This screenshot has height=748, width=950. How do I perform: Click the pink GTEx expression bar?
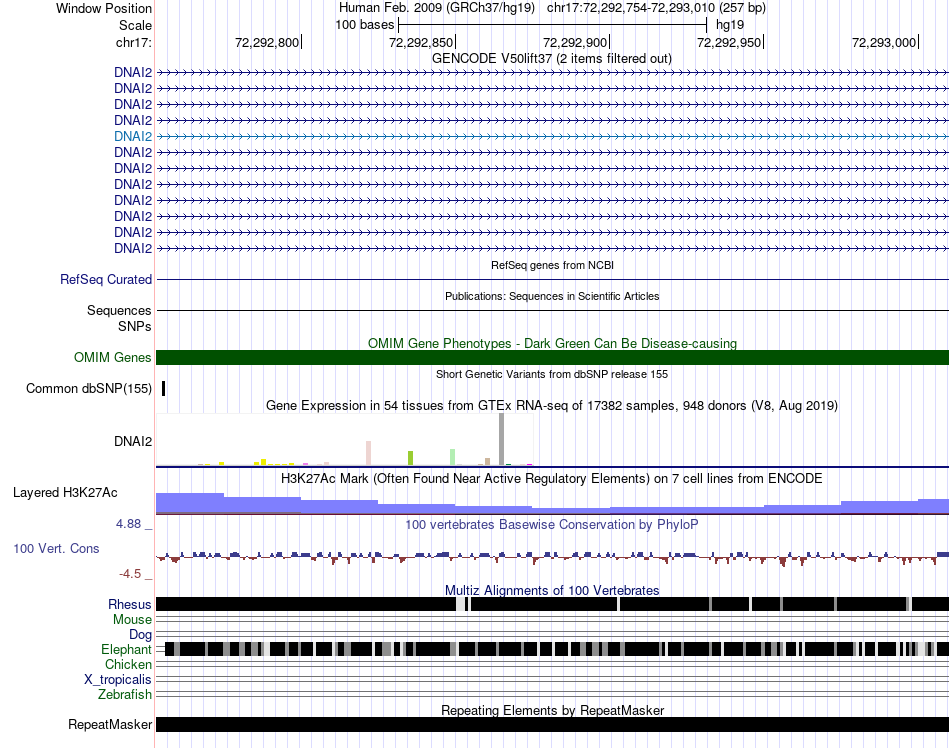pos(368,453)
